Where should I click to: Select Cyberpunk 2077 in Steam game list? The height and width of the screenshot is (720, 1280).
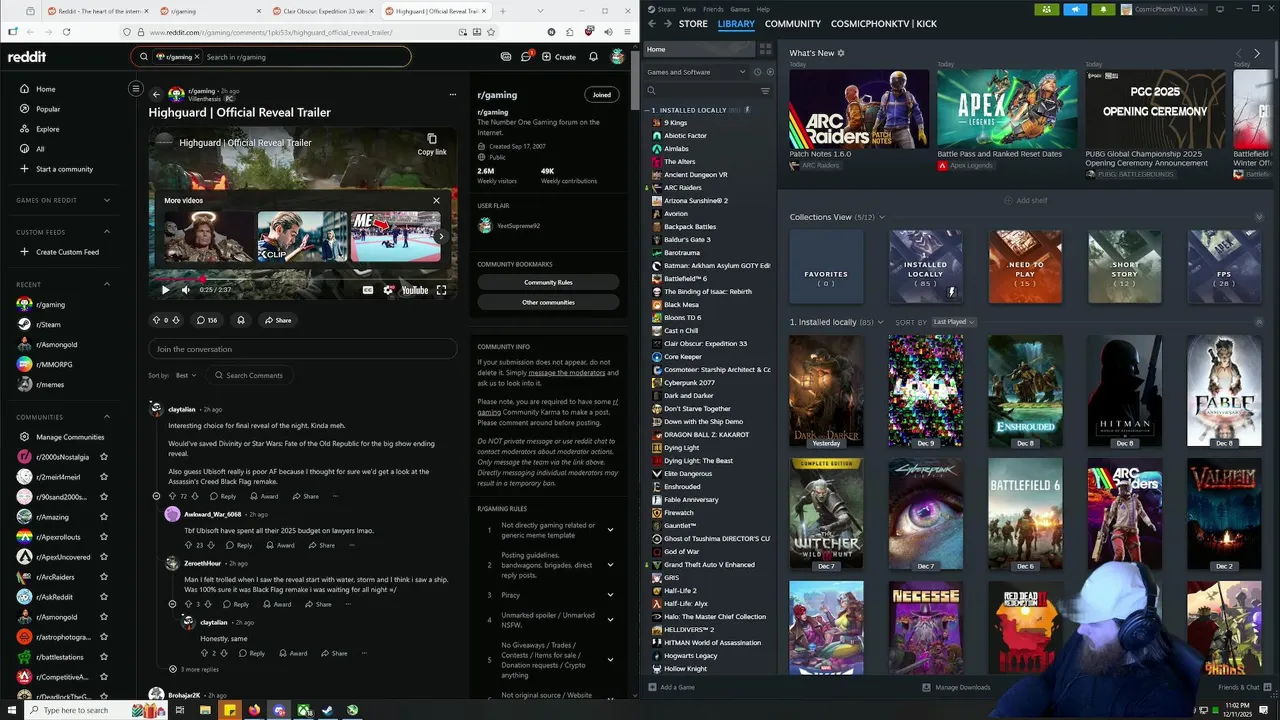(688, 382)
